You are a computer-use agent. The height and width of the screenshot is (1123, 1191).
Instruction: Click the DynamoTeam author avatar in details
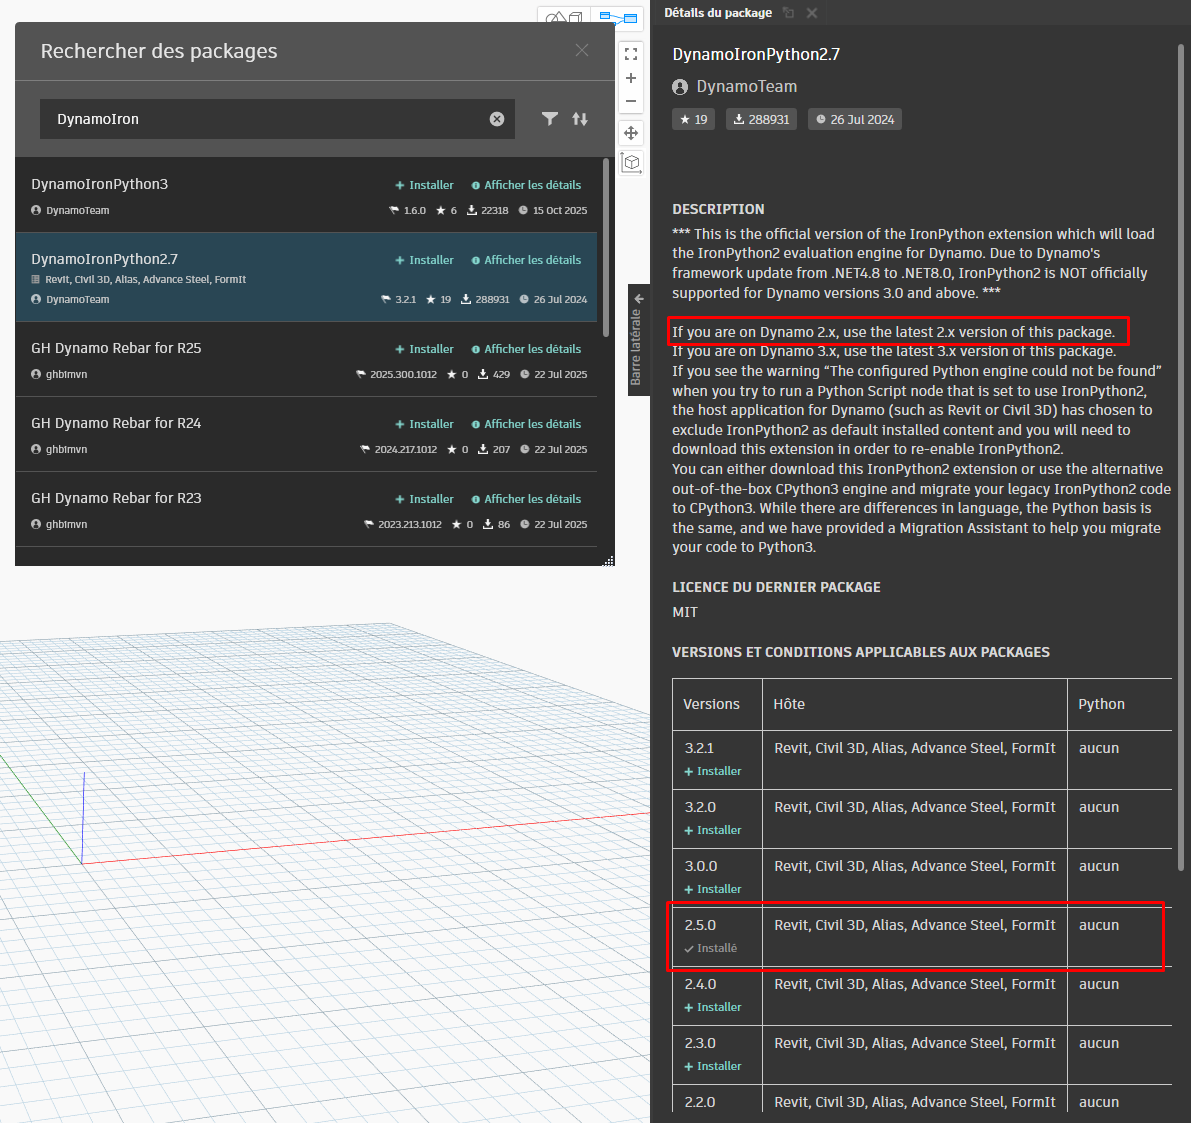pyautogui.click(x=680, y=87)
